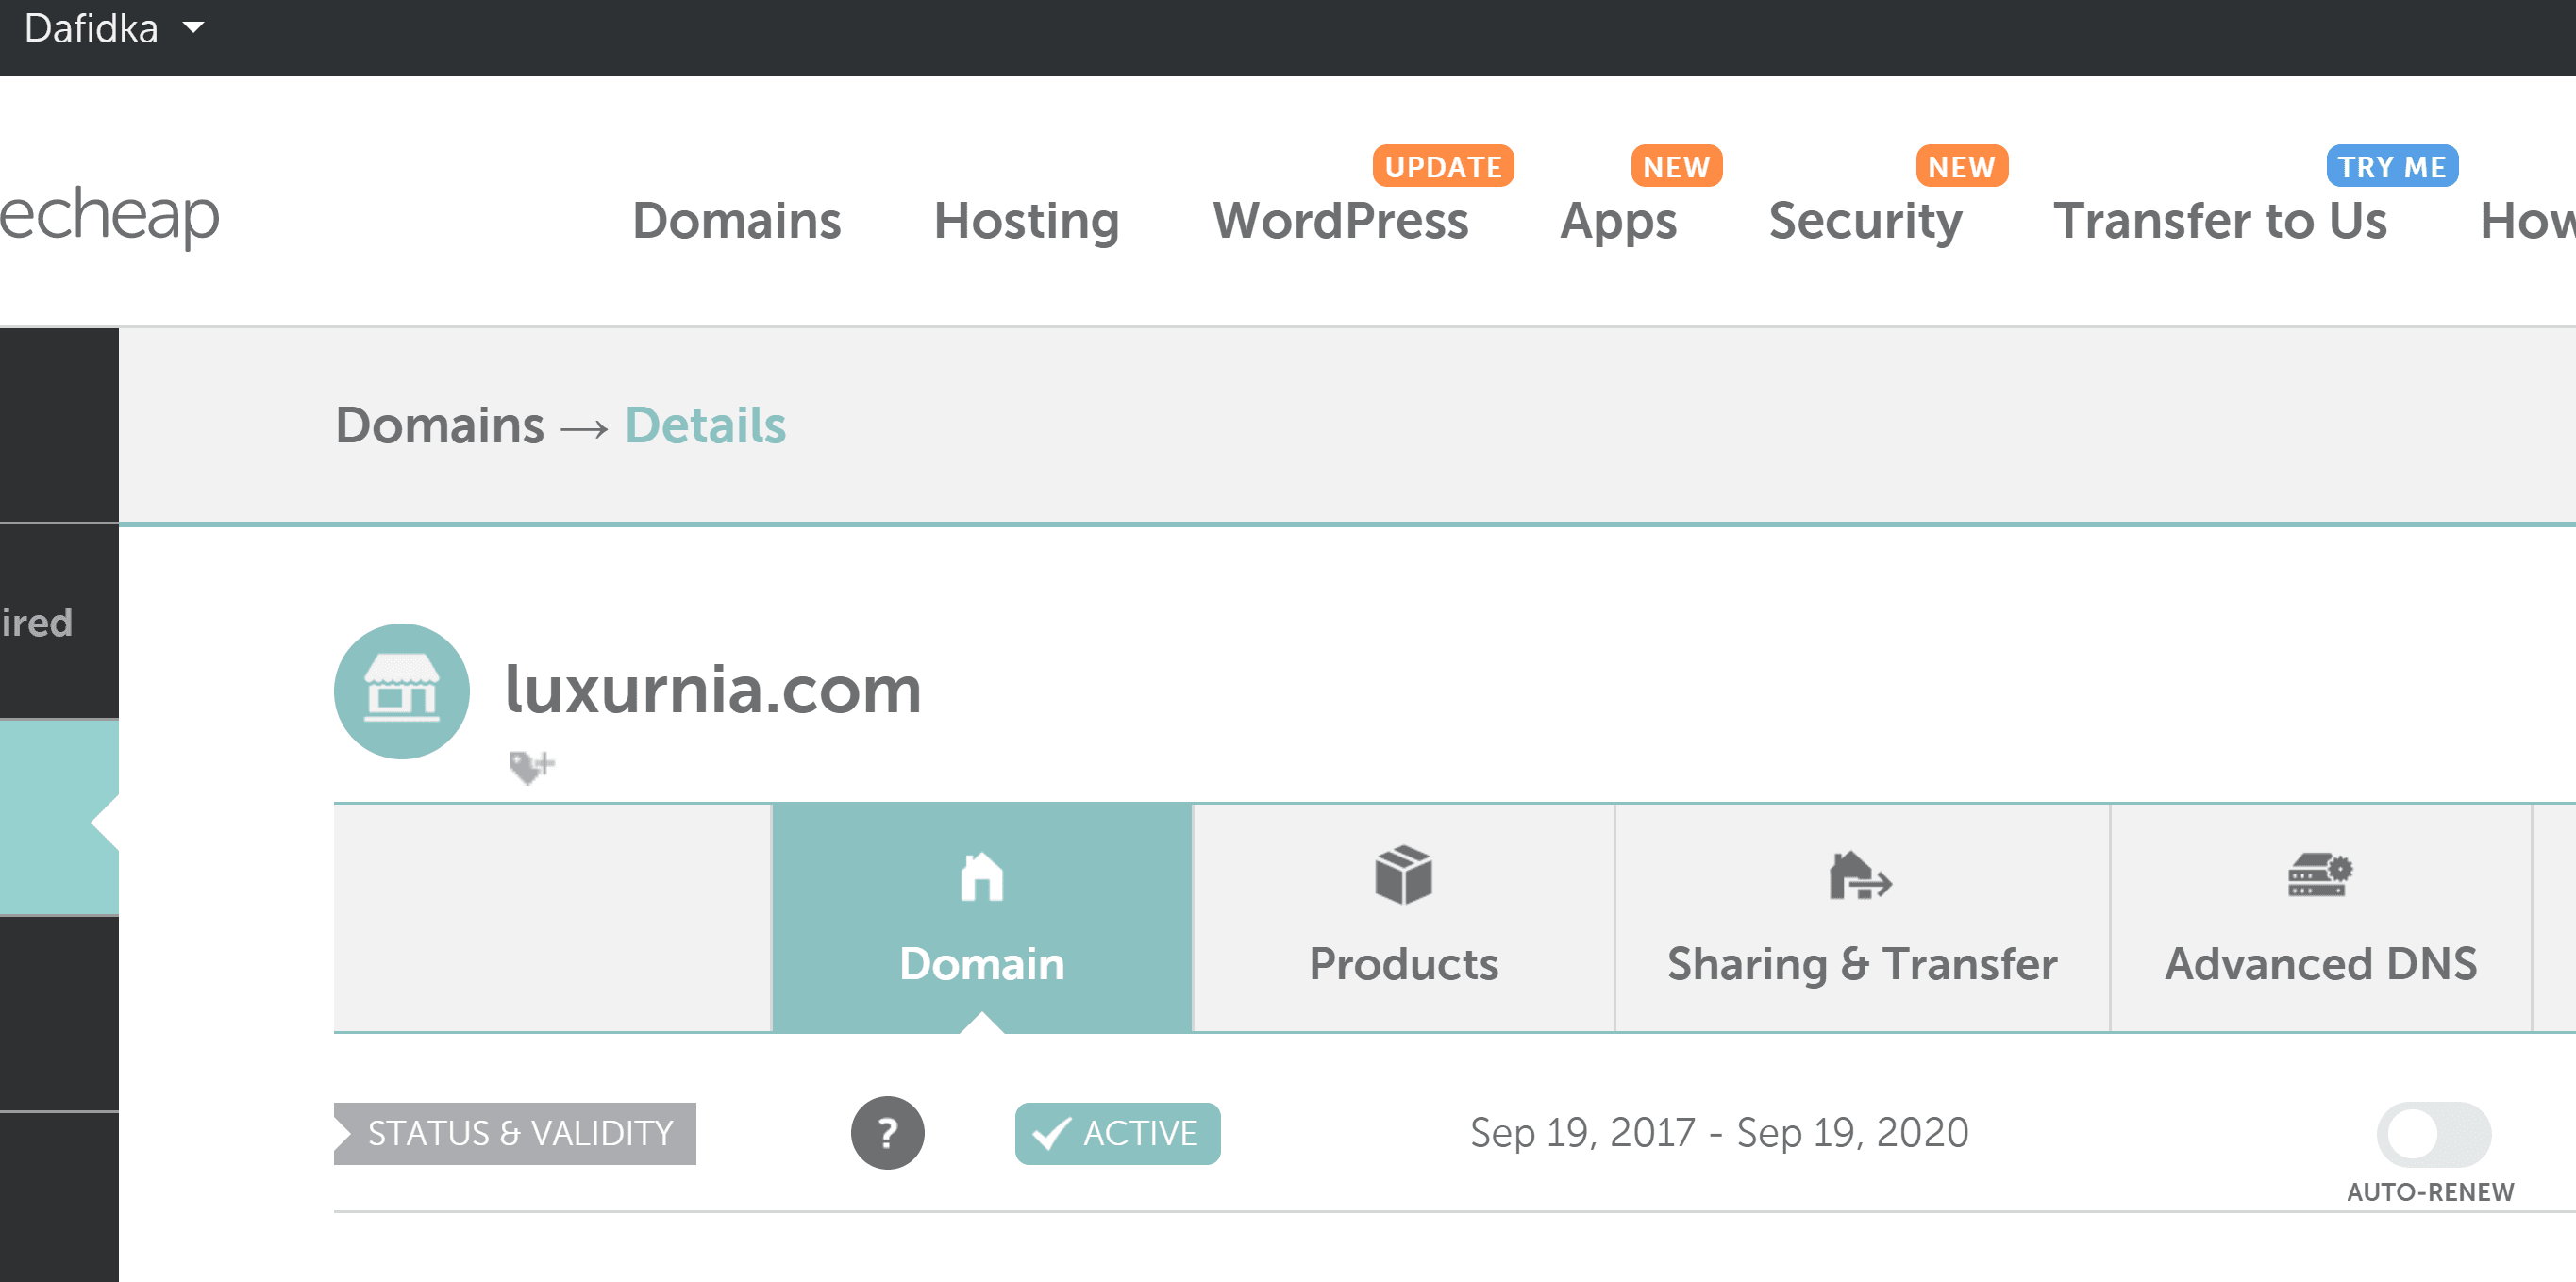The height and width of the screenshot is (1282, 2576).
Task: Click the sidebar collapse arrow notch
Action: 104,822
